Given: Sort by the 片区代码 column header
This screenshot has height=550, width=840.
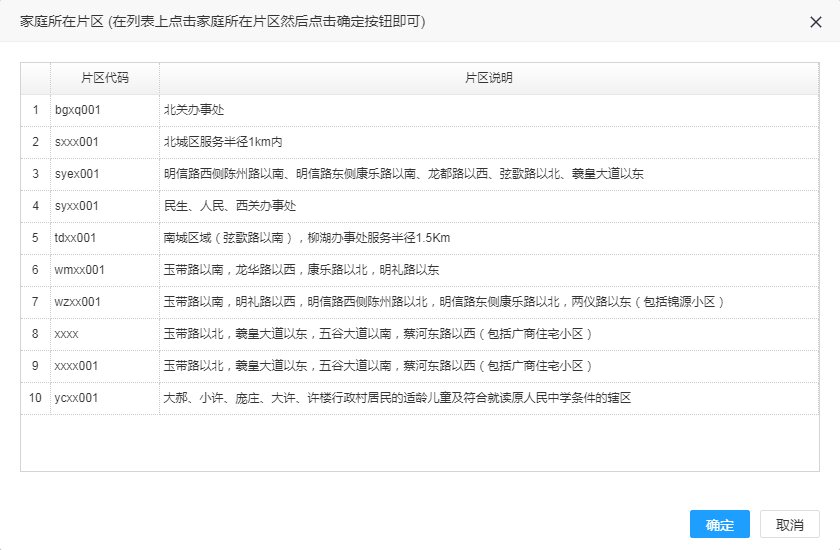Looking at the screenshot, I should (x=104, y=78).
